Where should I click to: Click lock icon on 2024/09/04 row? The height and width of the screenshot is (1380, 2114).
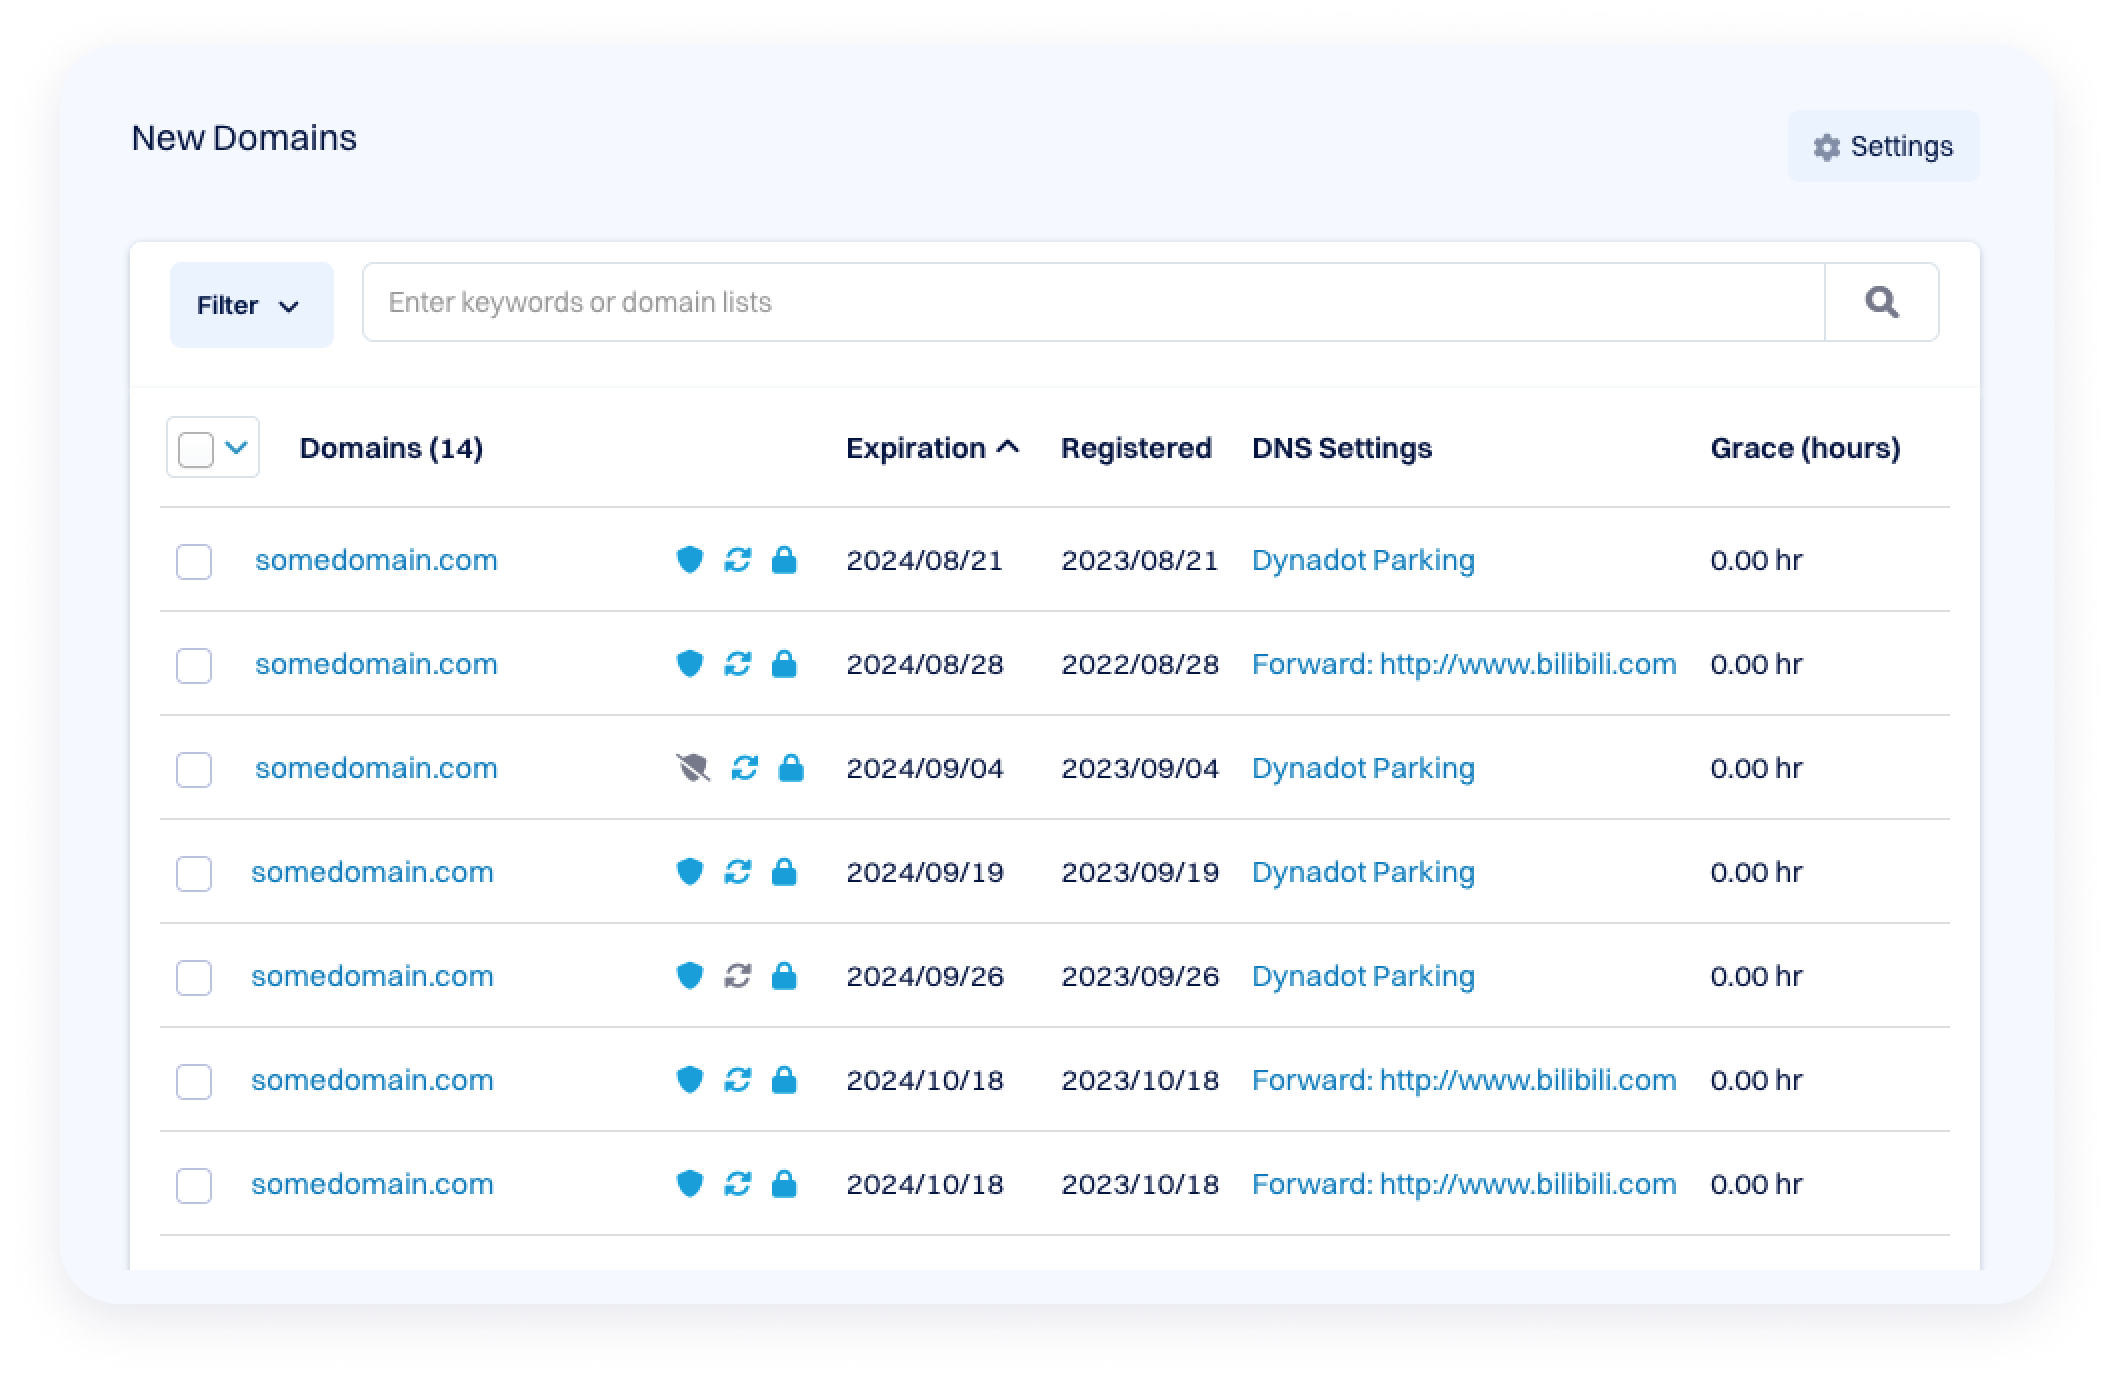tap(791, 768)
